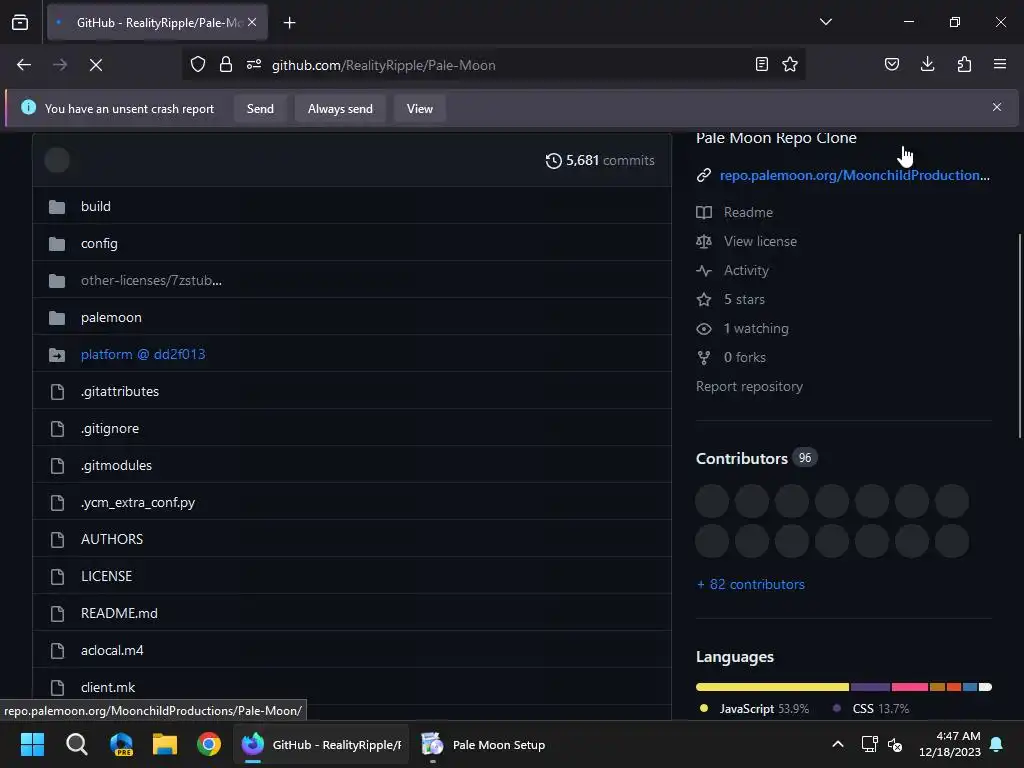Select JavaScript 53.9% language entry
Image resolution: width=1024 pixels, height=768 pixels.
tap(754, 709)
